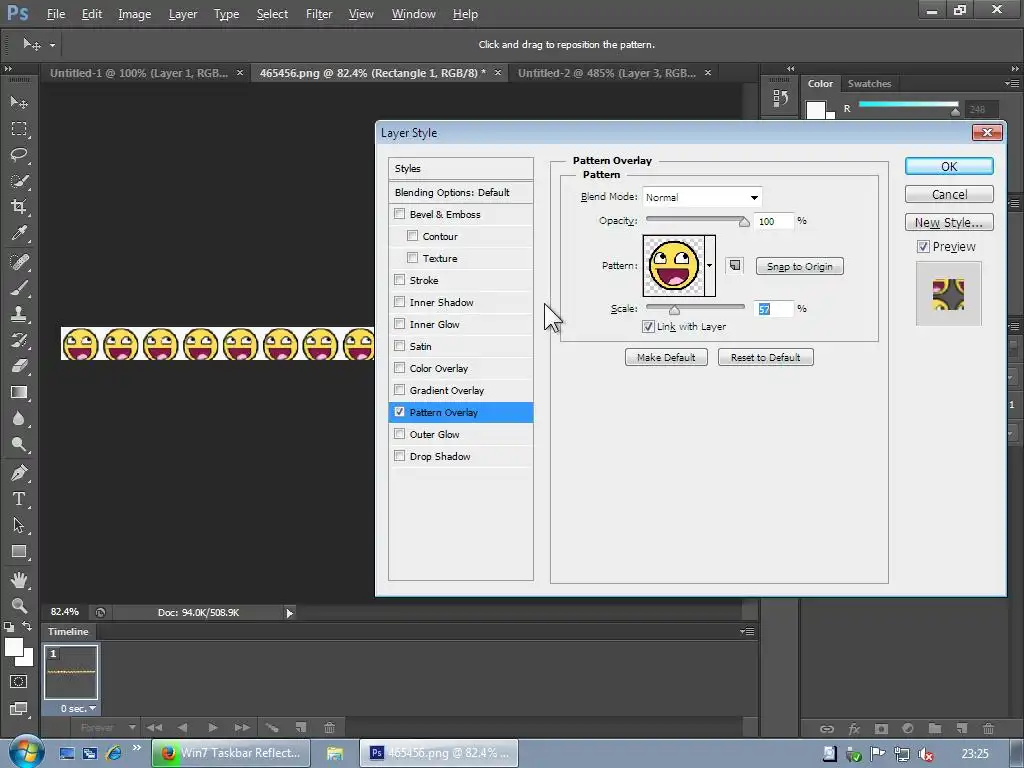Select the Brush tool
The height and width of the screenshot is (768, 1024).
click(x=19, y=288)
